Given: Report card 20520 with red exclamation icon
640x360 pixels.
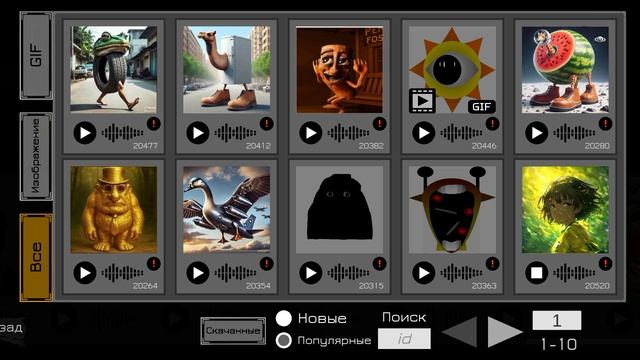Looking at the screenshot, I should [605, 264].
